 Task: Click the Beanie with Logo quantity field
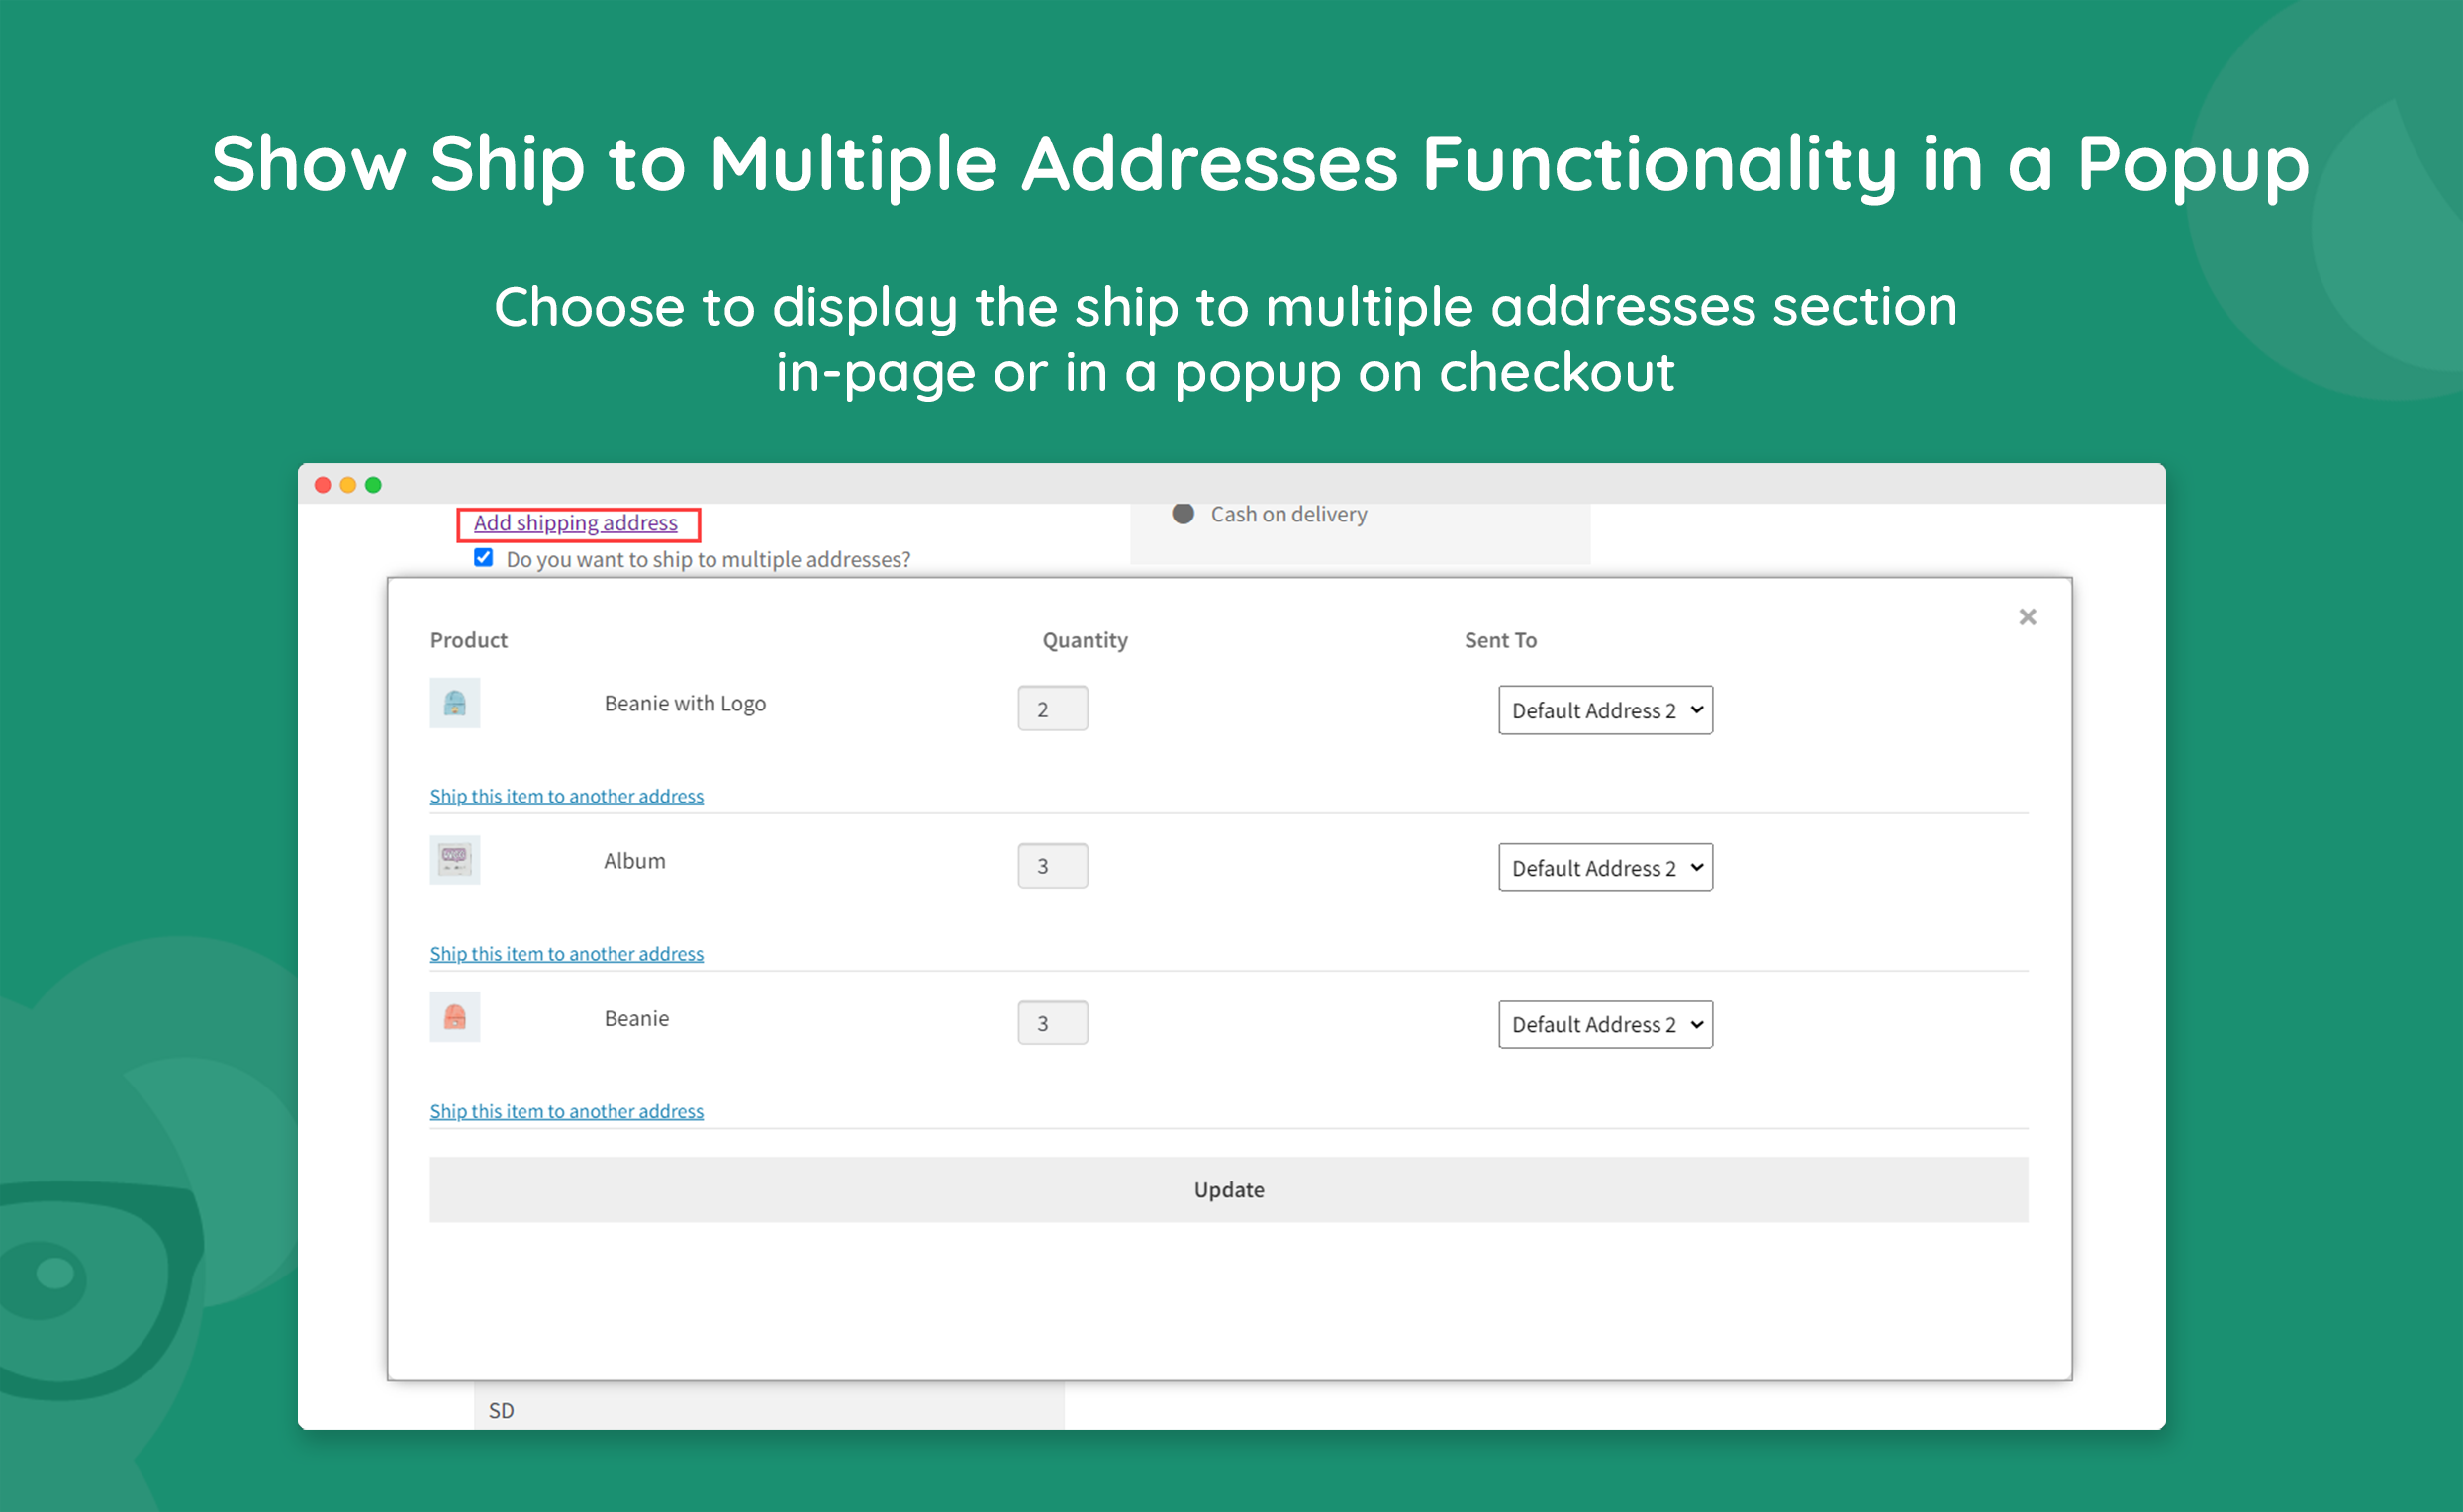1052,709
